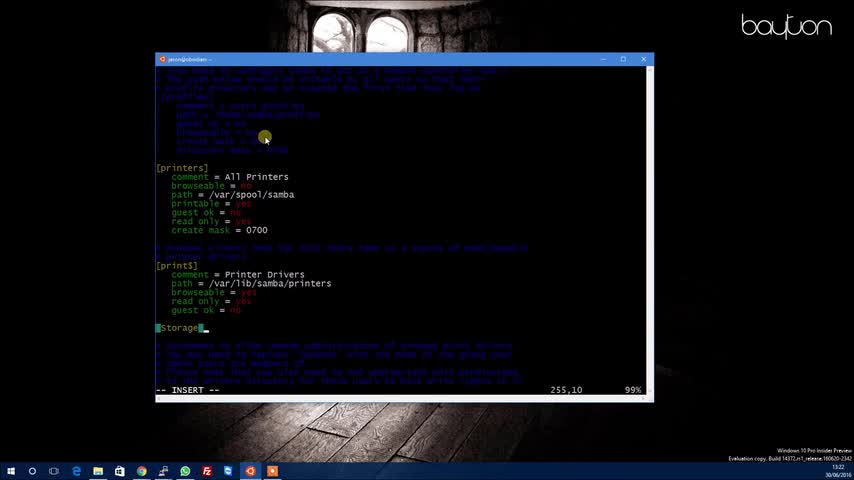Image resolution: width=854 pixels, height=480 pixels.
Task: Click 'read only = yes' under [printers]
Action: (211, 221)
